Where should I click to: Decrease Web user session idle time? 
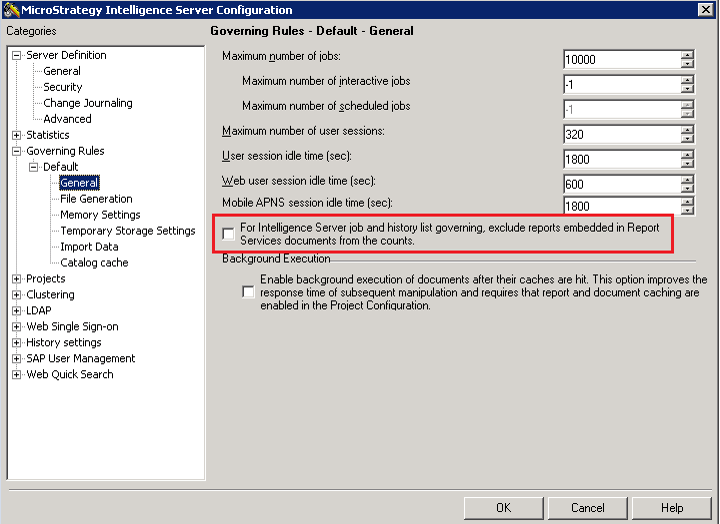[687, 189]
